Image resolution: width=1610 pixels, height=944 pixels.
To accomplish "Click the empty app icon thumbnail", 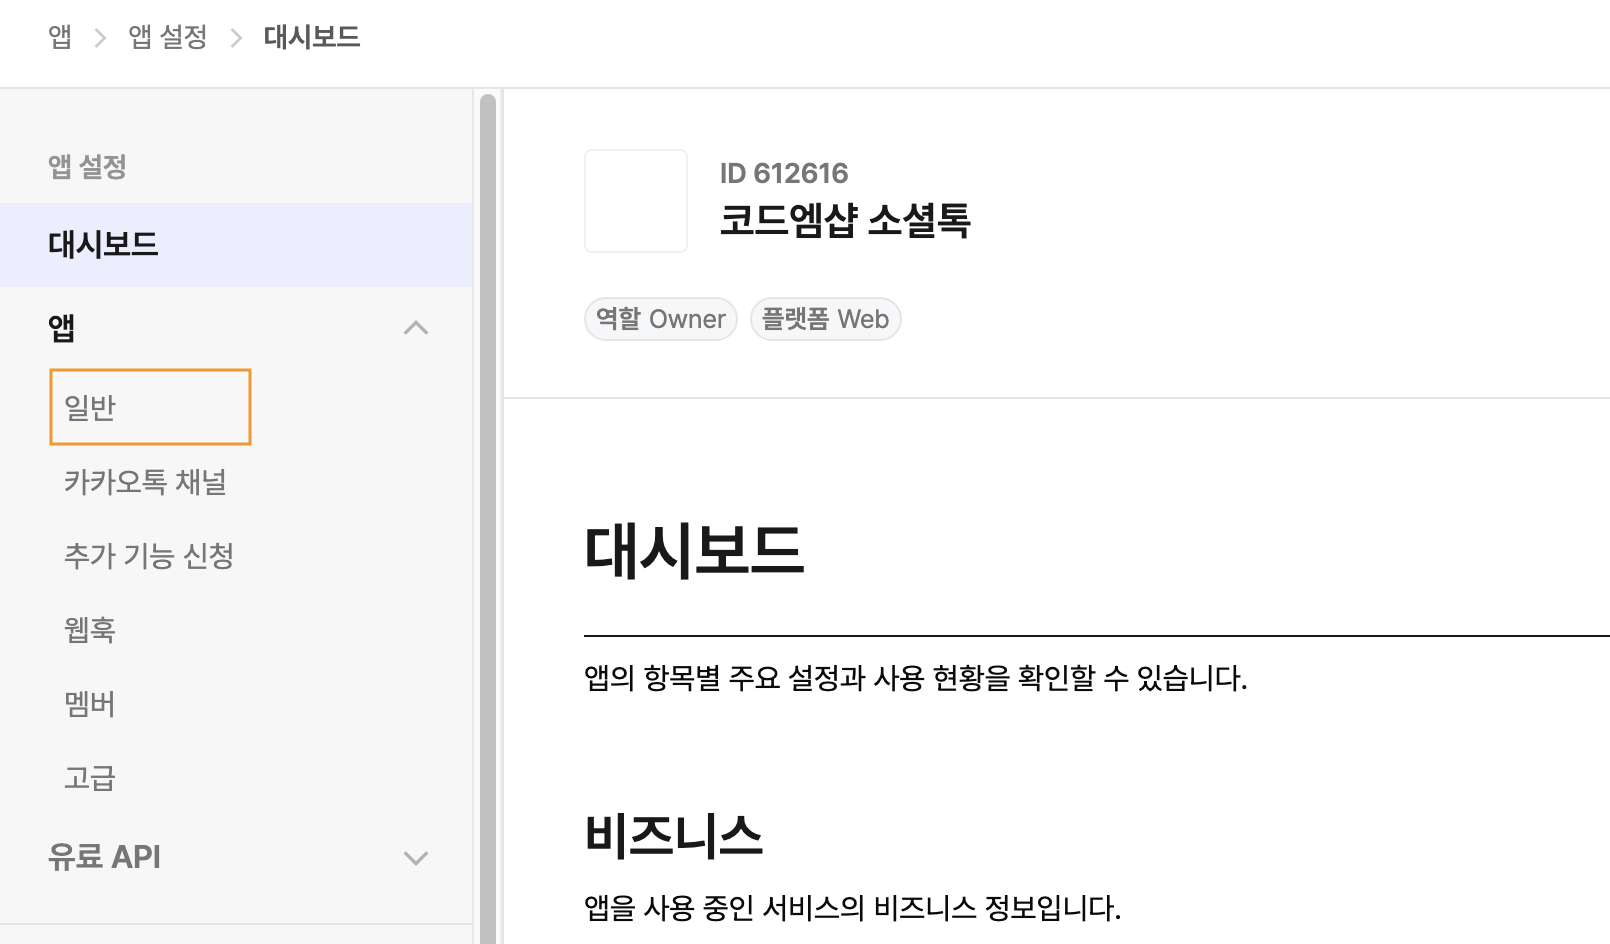I will click(636, 201).
